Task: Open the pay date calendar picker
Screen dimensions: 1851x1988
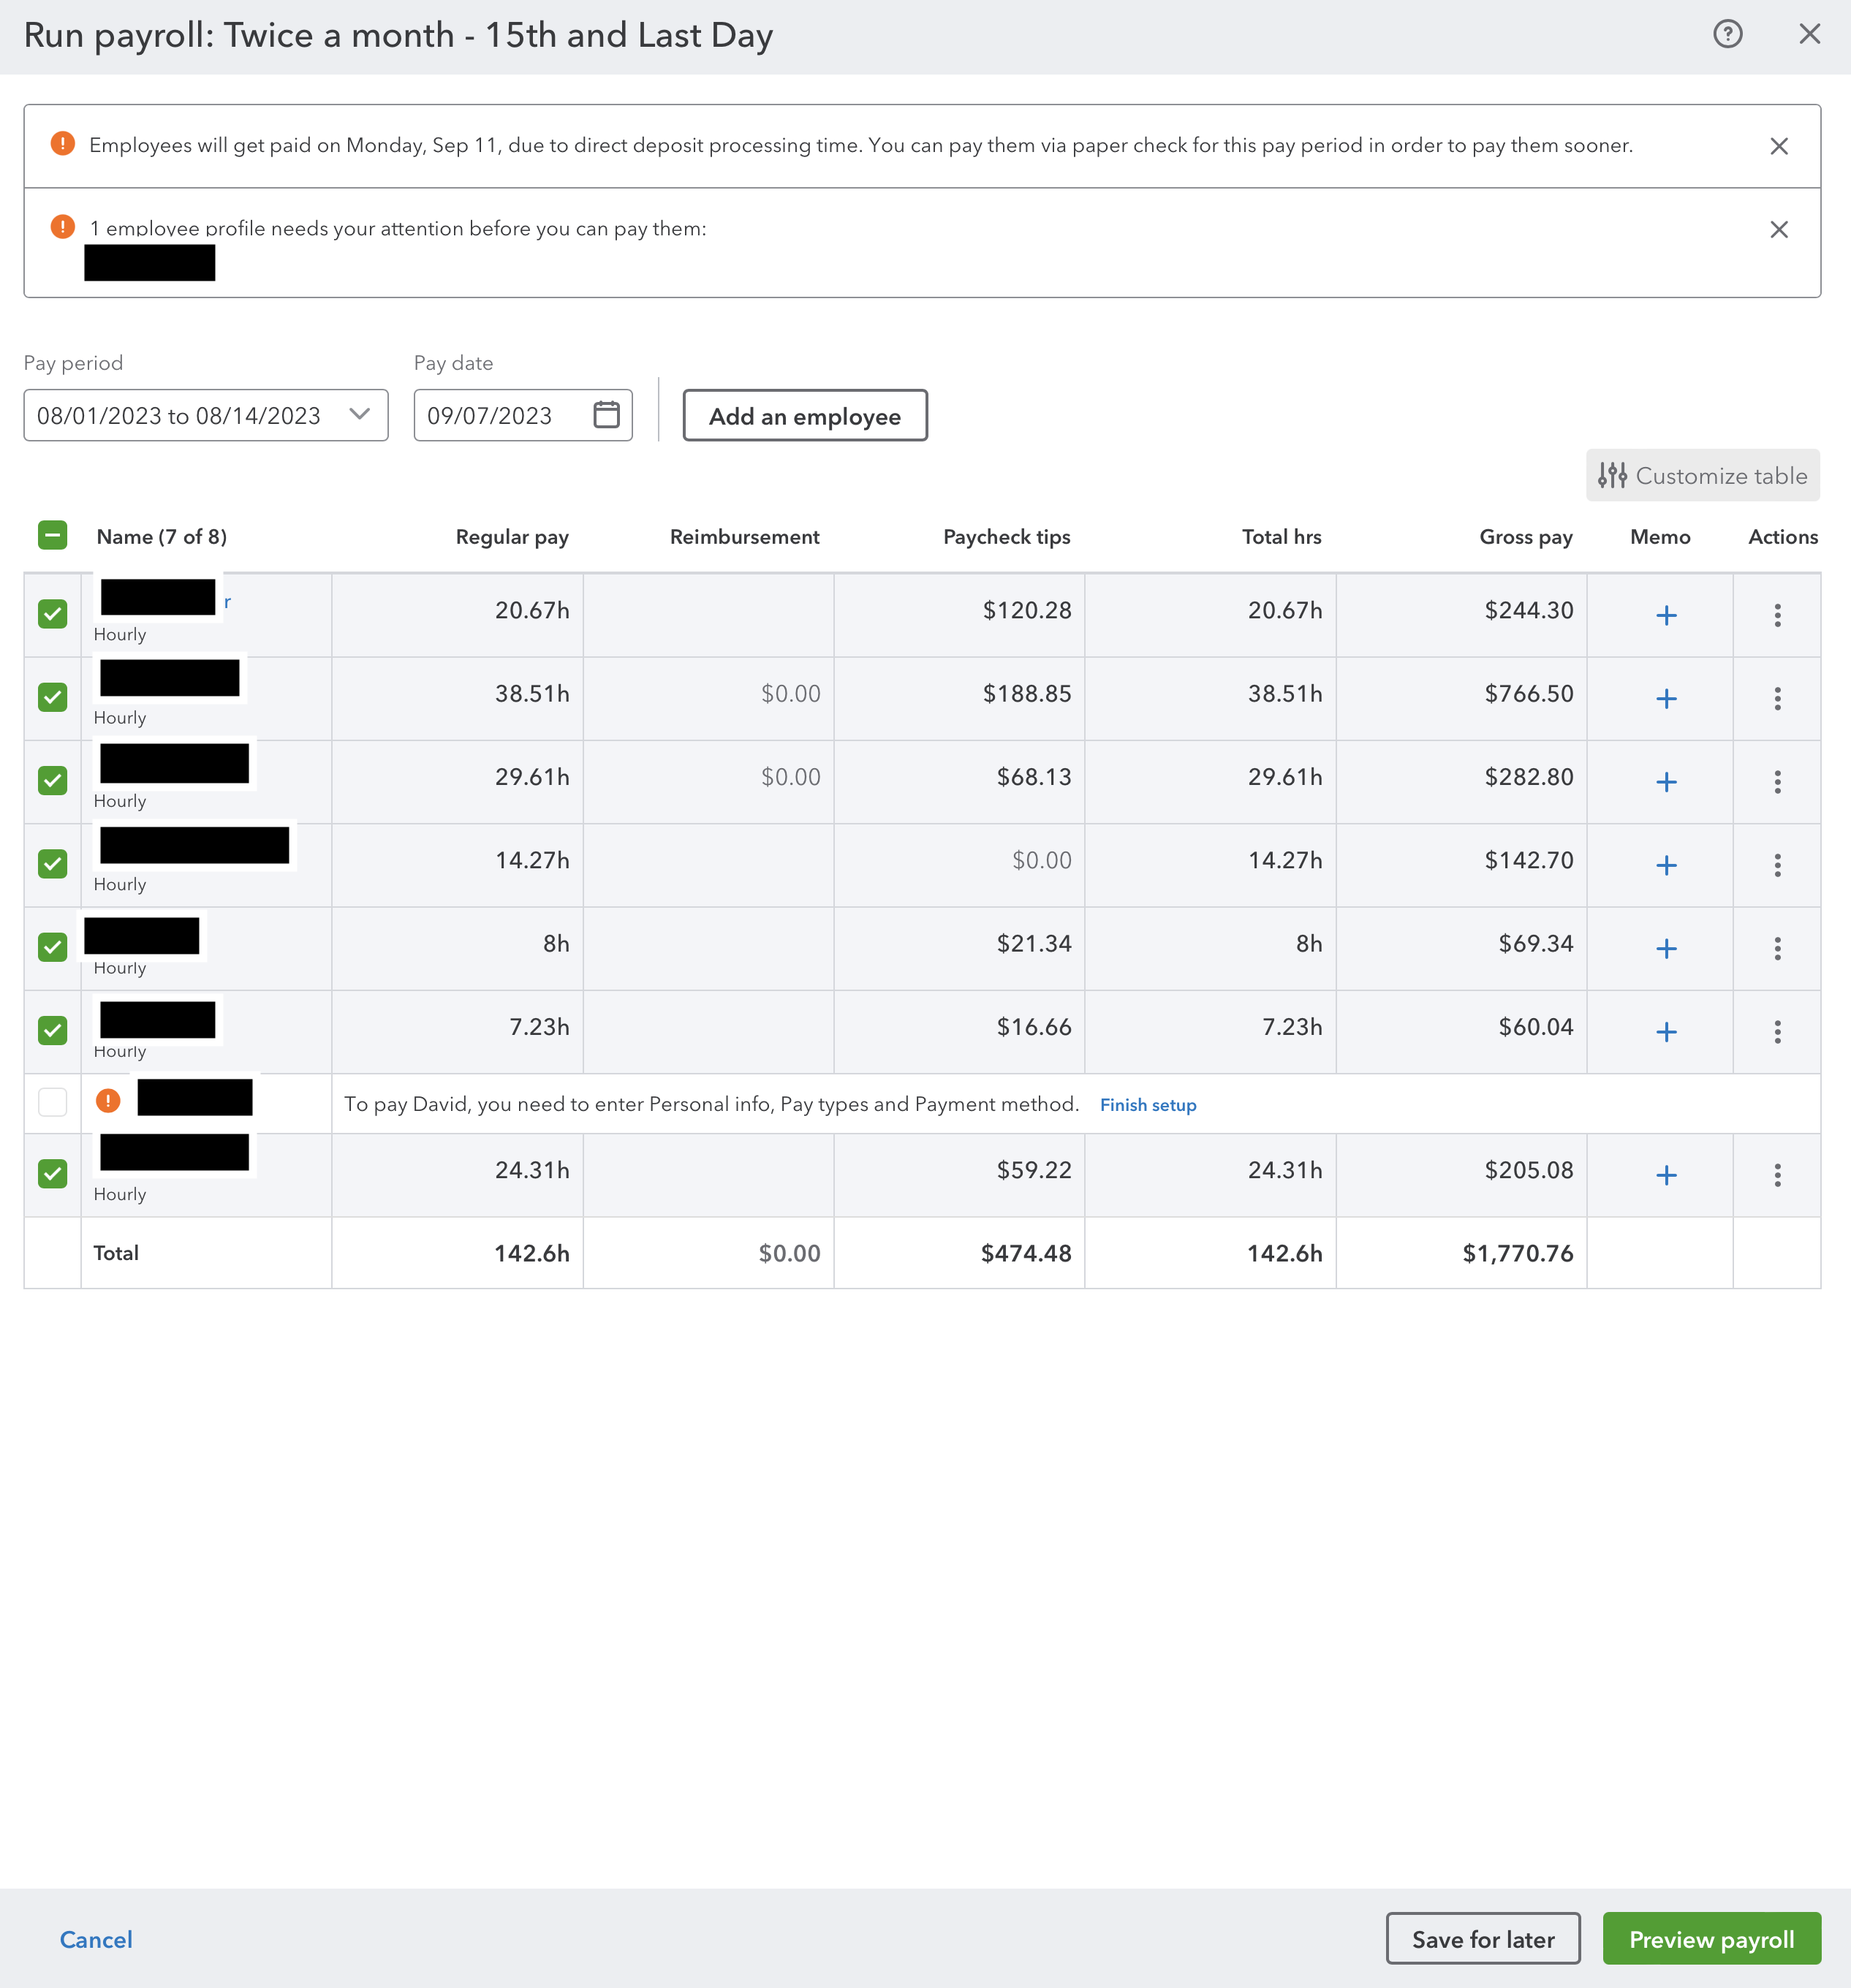Action: 606,415
